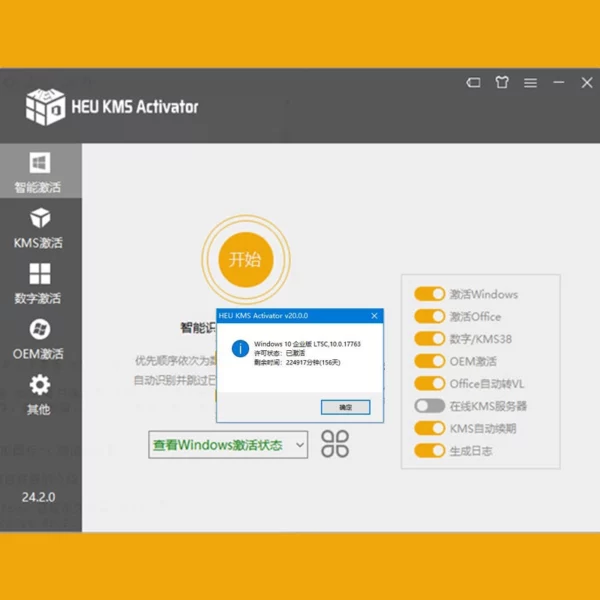Enable the 在线KMS服务器 switch
This screenshot has width=600, height=600.
click(x=430, y=406)
